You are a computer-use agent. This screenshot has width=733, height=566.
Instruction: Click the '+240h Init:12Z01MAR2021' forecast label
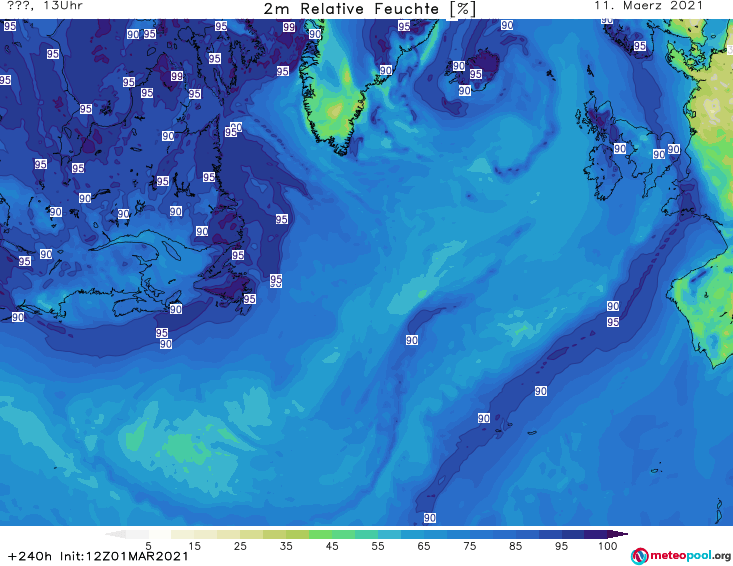coord(98,556)
